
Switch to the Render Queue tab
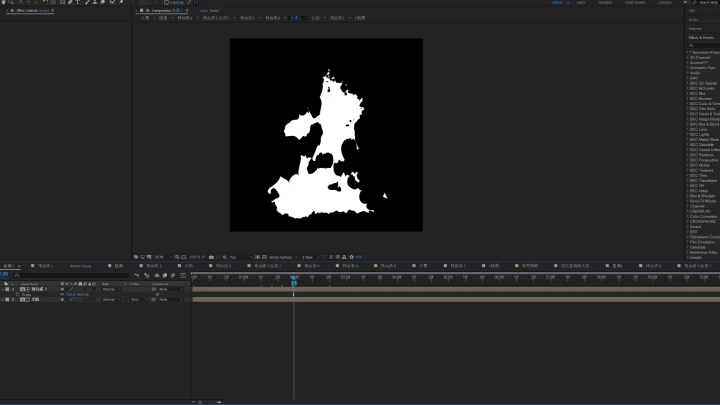point(80,266)
